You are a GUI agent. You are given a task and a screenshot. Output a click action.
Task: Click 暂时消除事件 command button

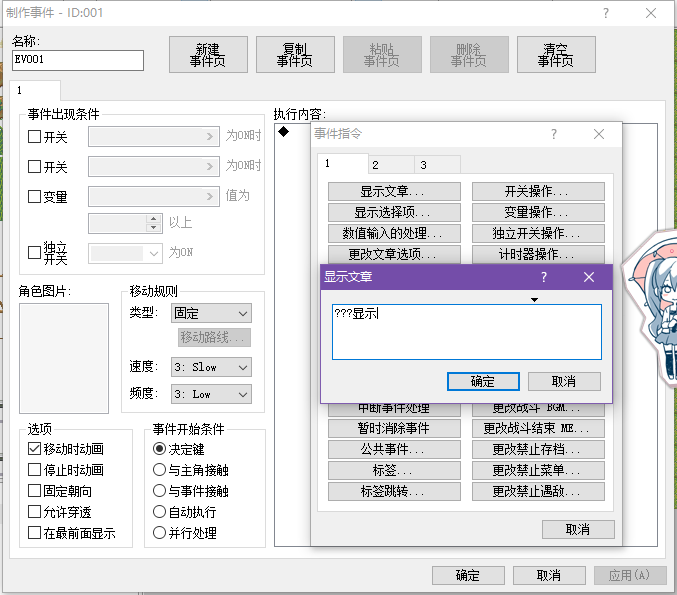394,428
